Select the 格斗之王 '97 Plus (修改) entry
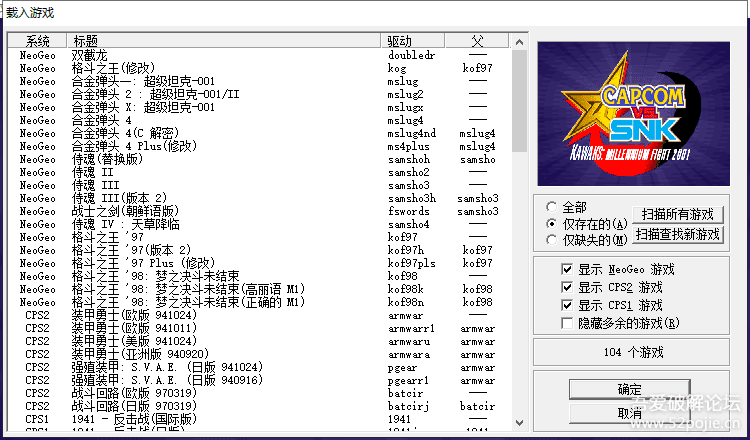 click(142, 262)
